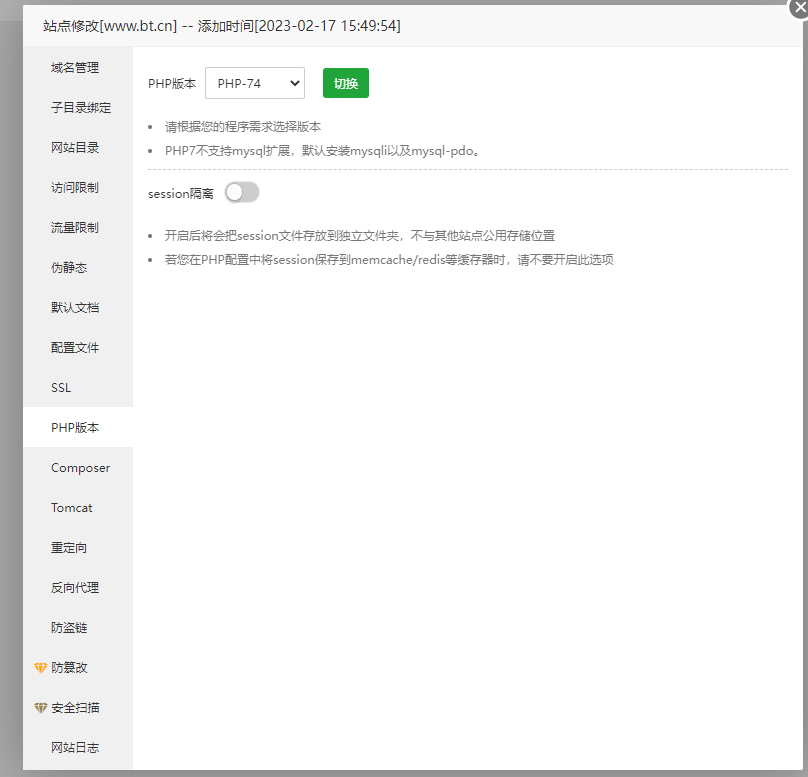The width and height of the screenshot is (808, 777).
Task: Select the 网站日志 tab
Action: click(x=75, y=748)
